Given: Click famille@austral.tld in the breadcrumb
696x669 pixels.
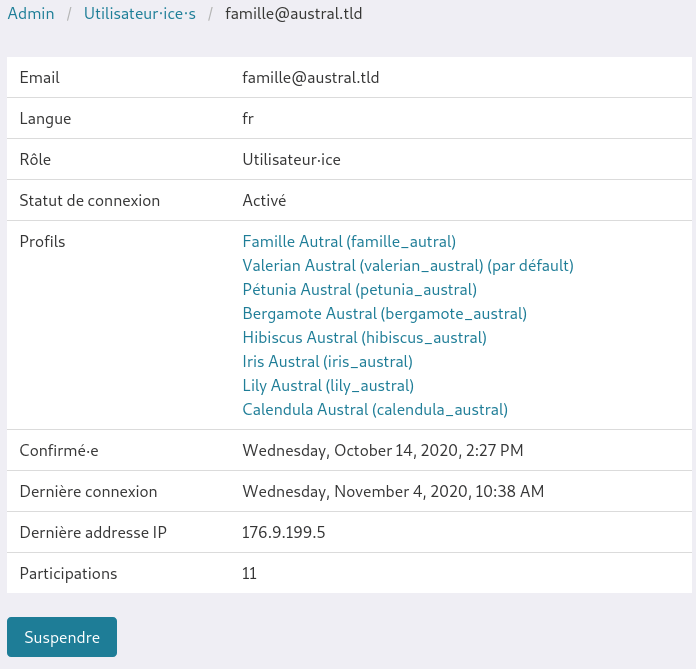Looking at the screenshot, I should point(293,13).
